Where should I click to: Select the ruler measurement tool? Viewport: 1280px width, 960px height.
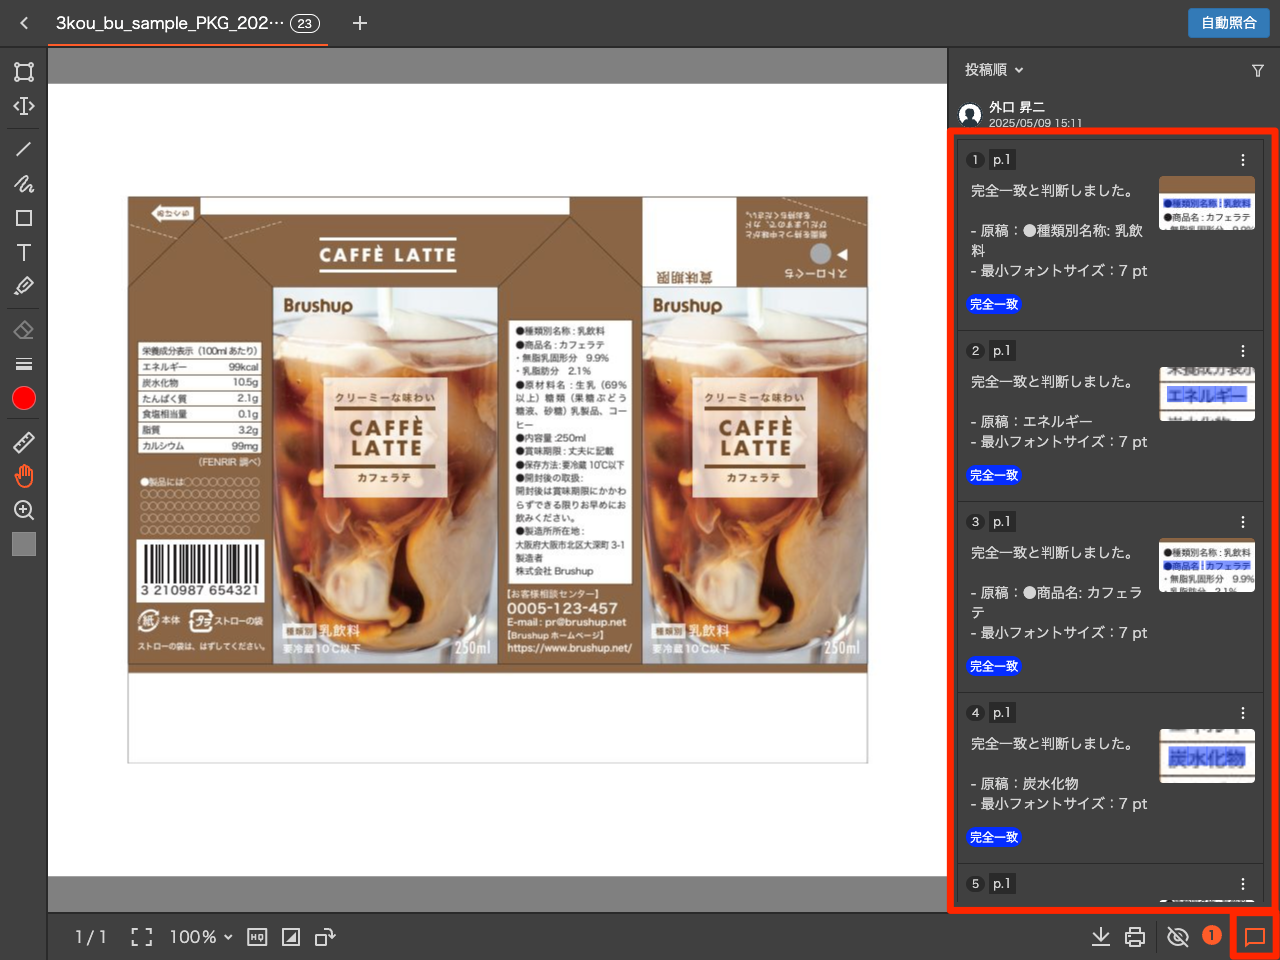pos(24,442)
